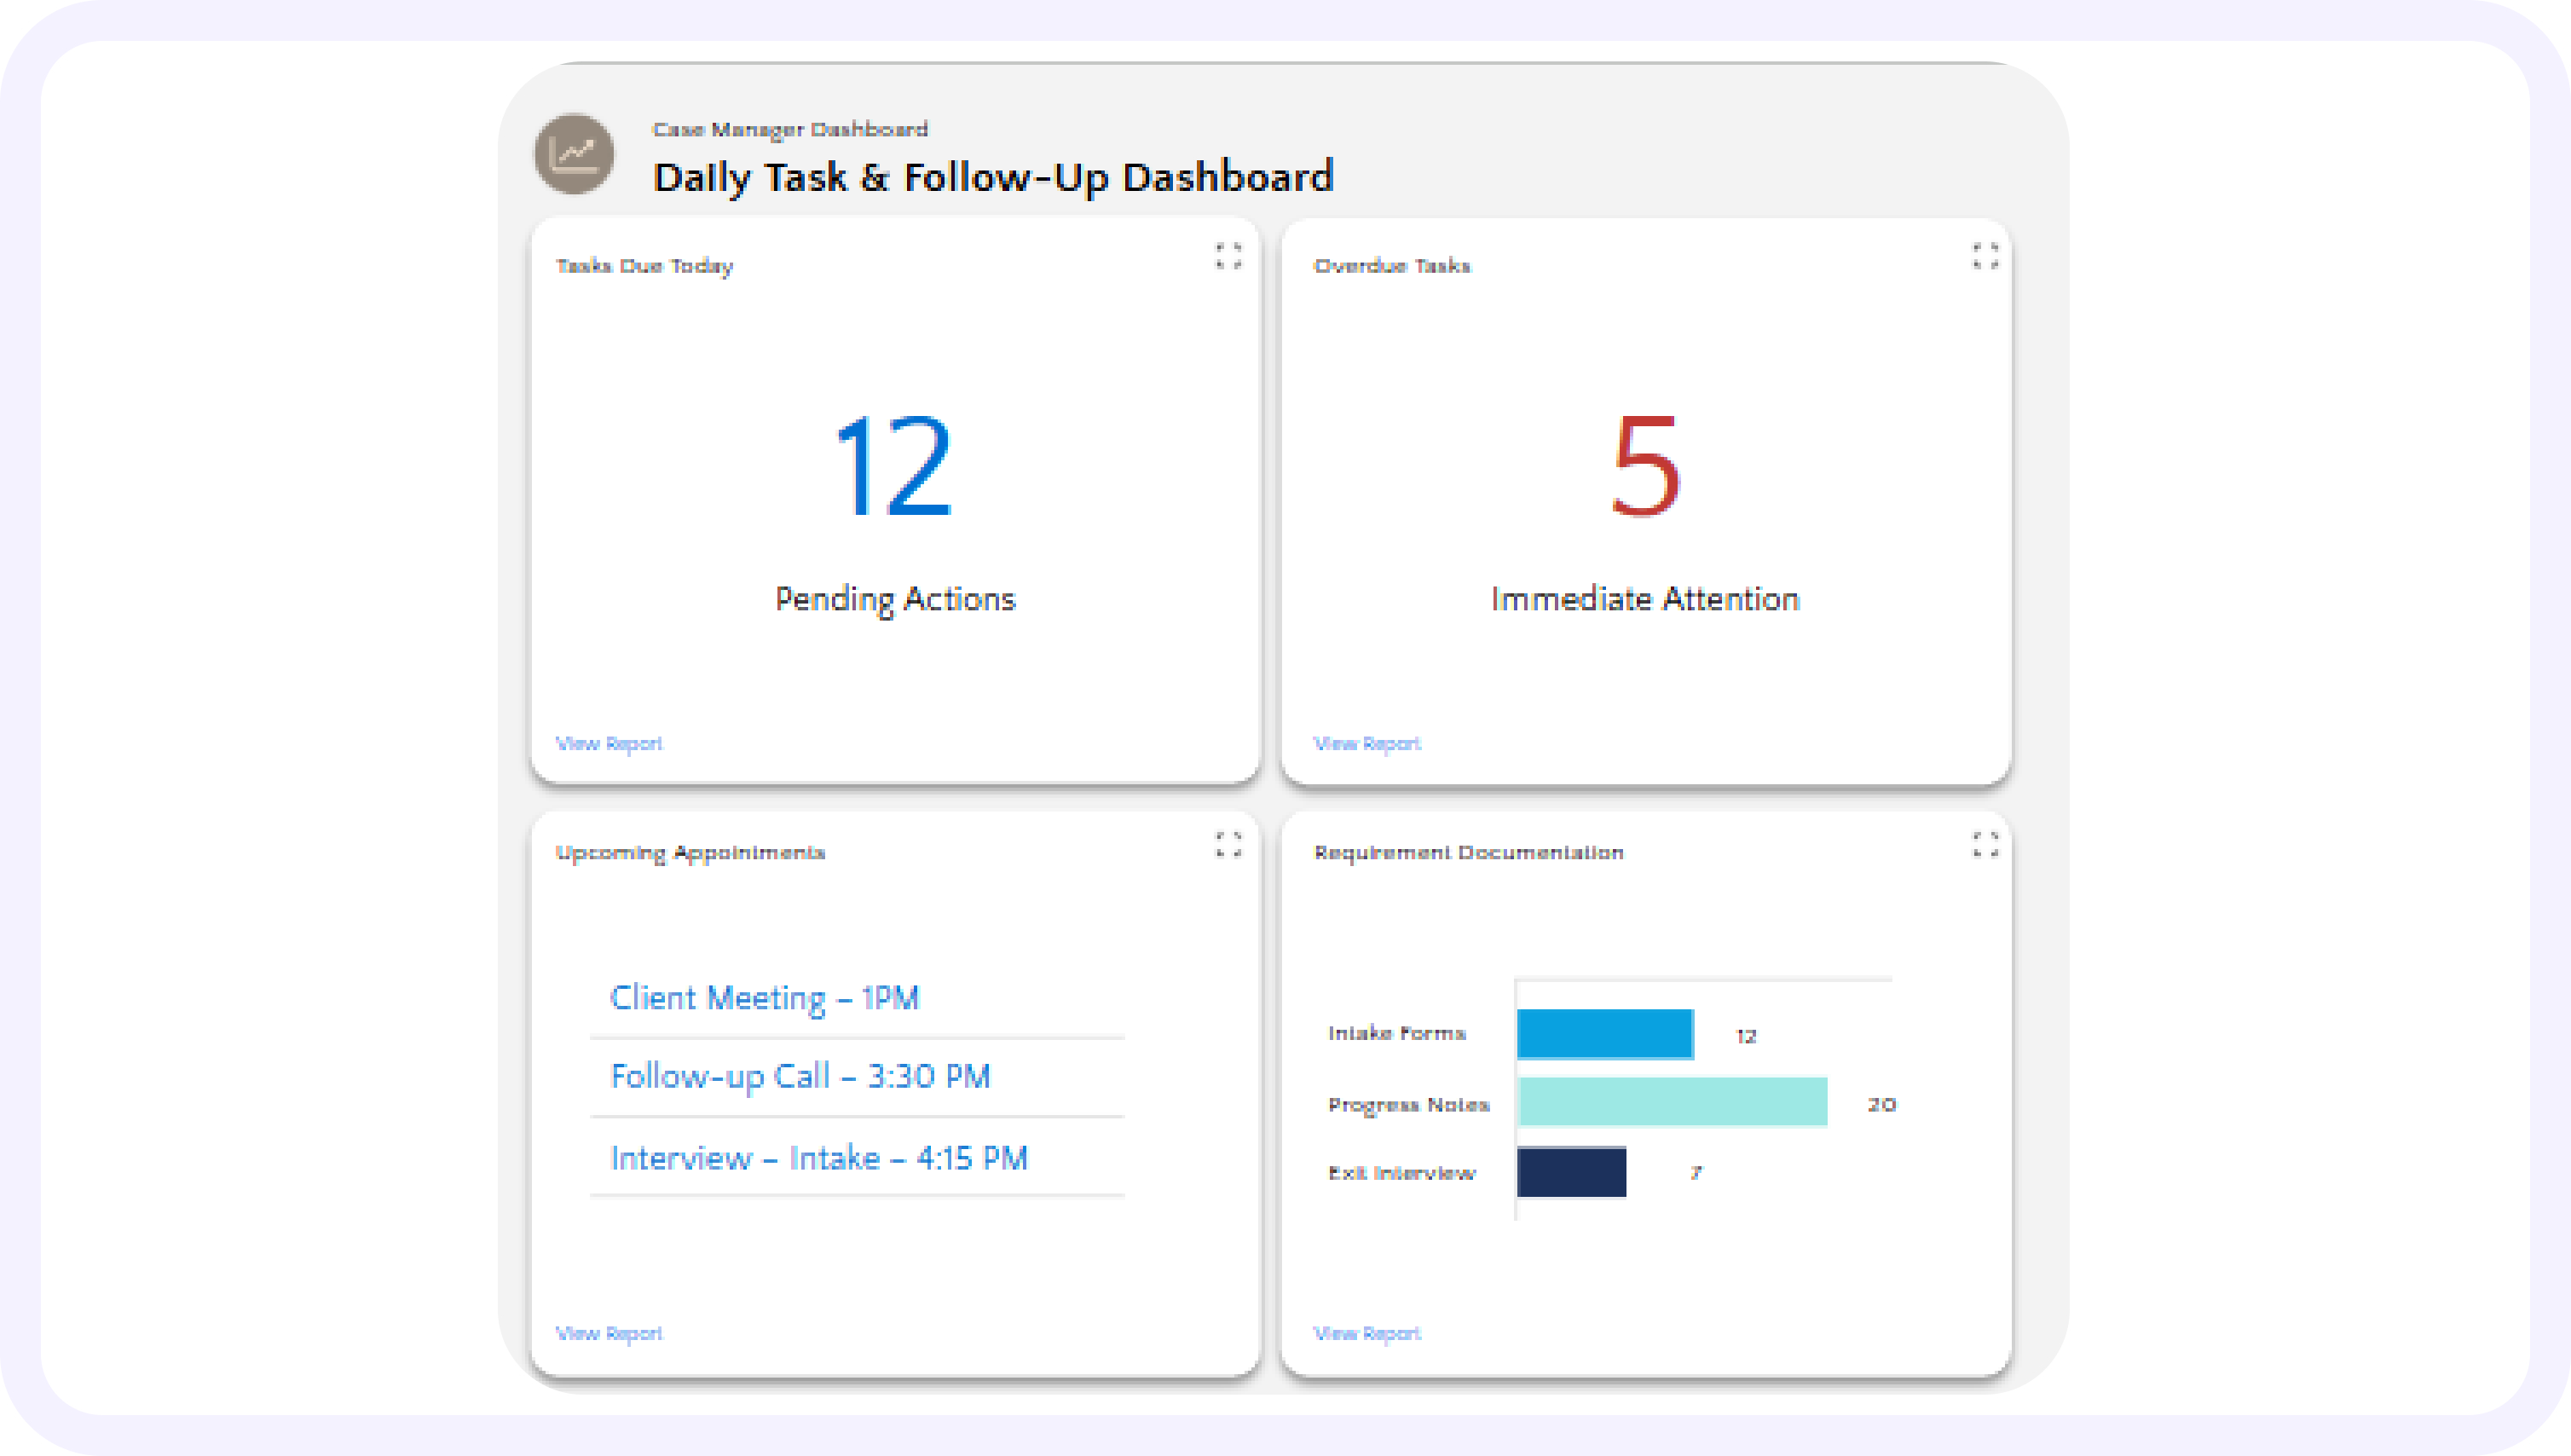2571x1456 pixels.
Task: Open View Report under Requirement Documentation
Action: 1367,1333
